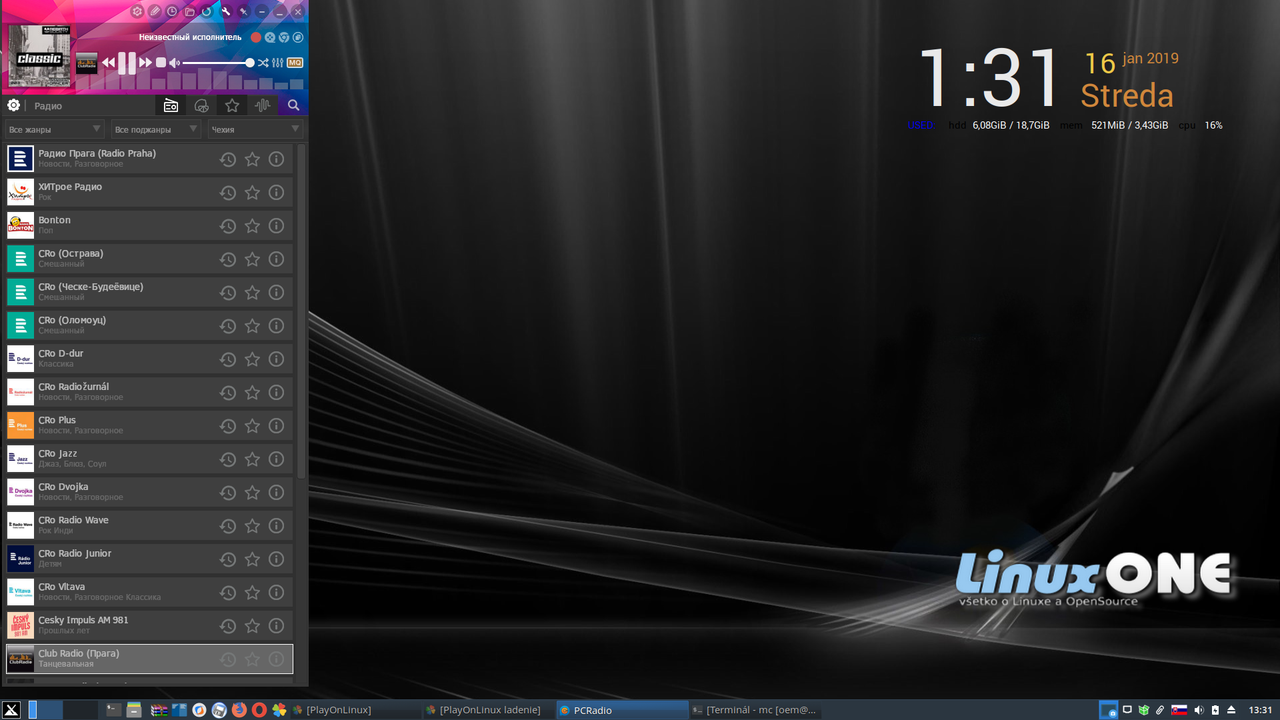Open history for CRo Radiožurnál
The image size is (1280, 720).
[x=228, y=392]
